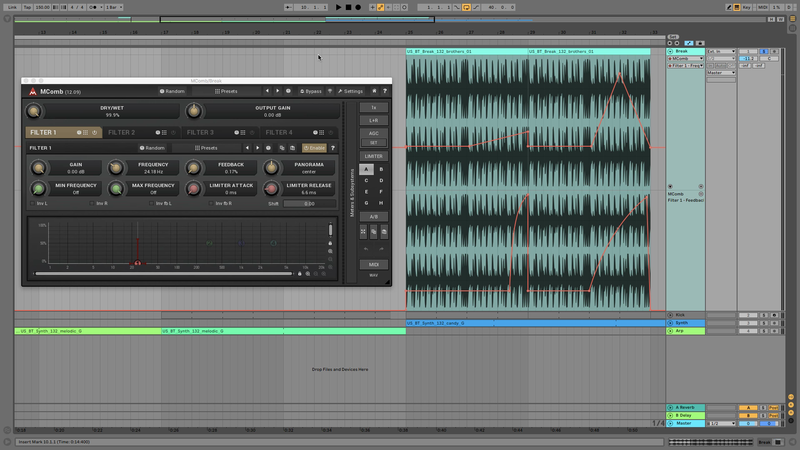
Task: Switch to the Filter 4 tab
Action: tap(298, 132)
